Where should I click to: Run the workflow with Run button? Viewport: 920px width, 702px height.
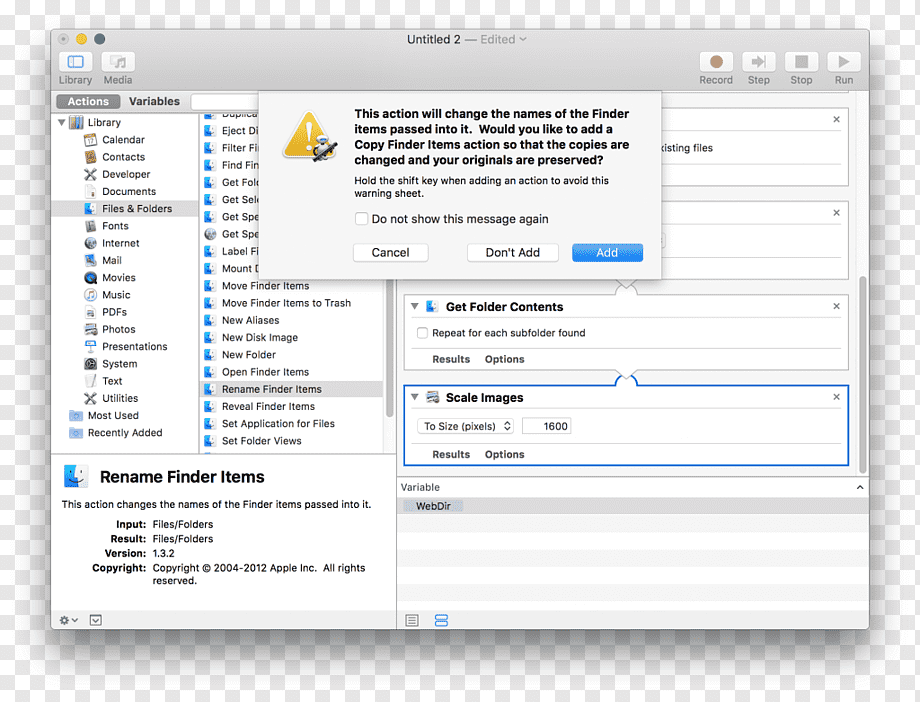pyautogui.click(x=844, y=62)
